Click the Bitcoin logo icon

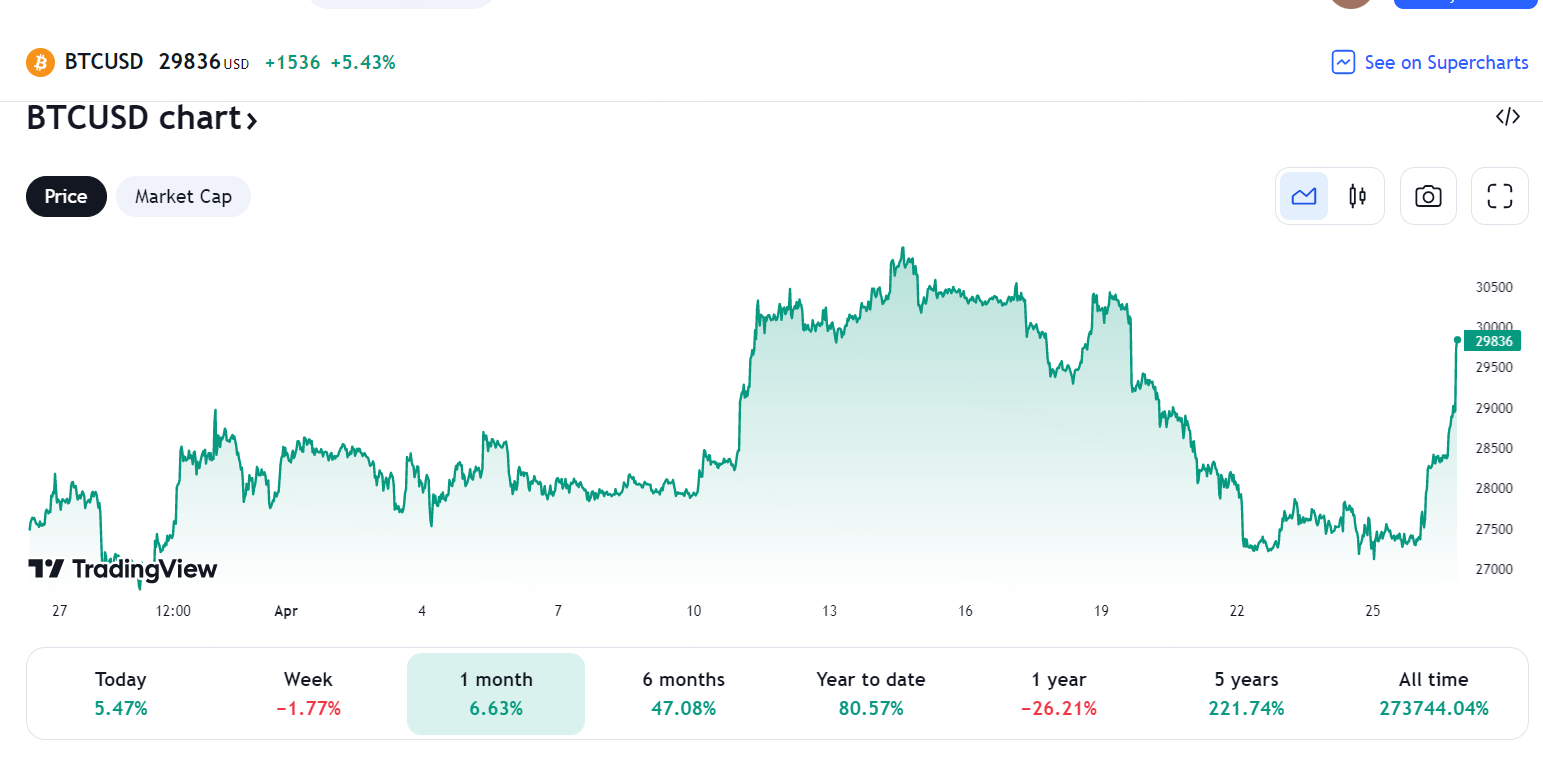pos(40,62)
